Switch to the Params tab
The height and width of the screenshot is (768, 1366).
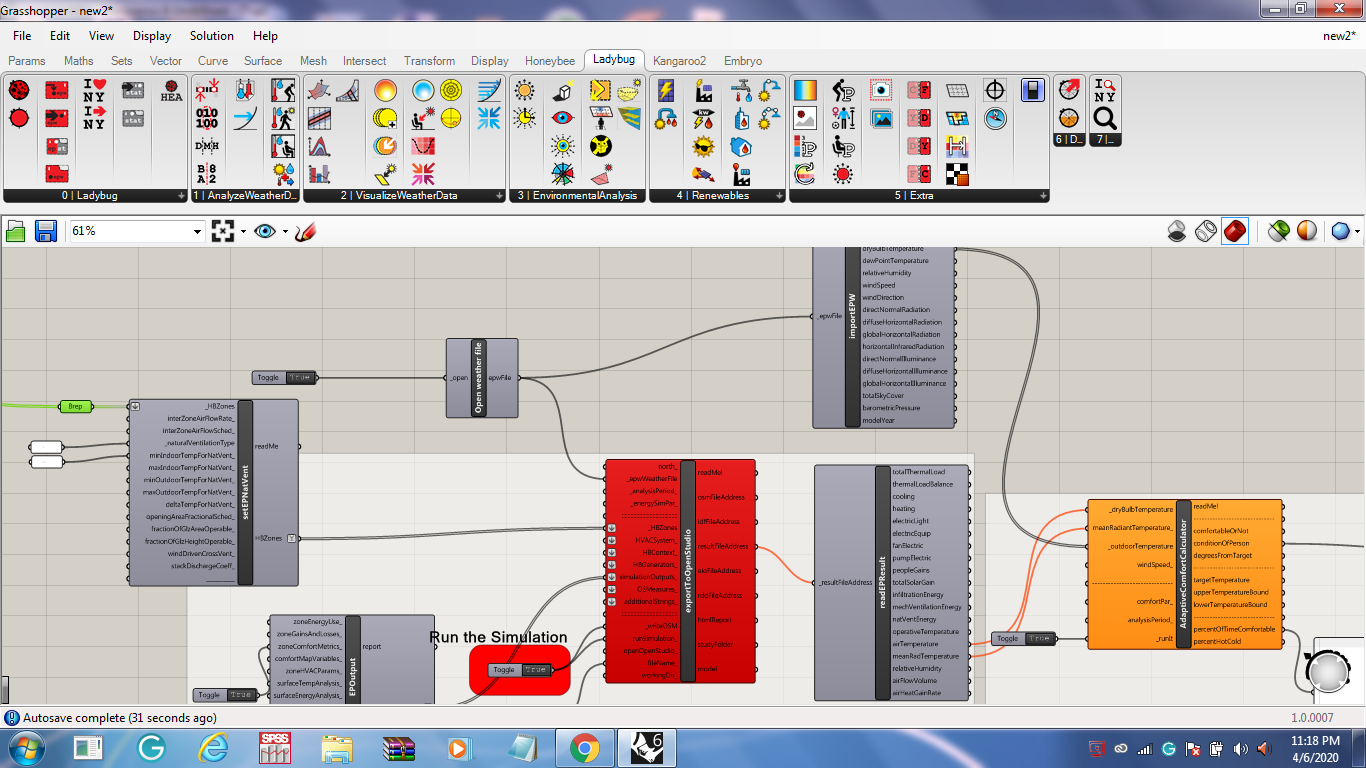pos(27,61)
